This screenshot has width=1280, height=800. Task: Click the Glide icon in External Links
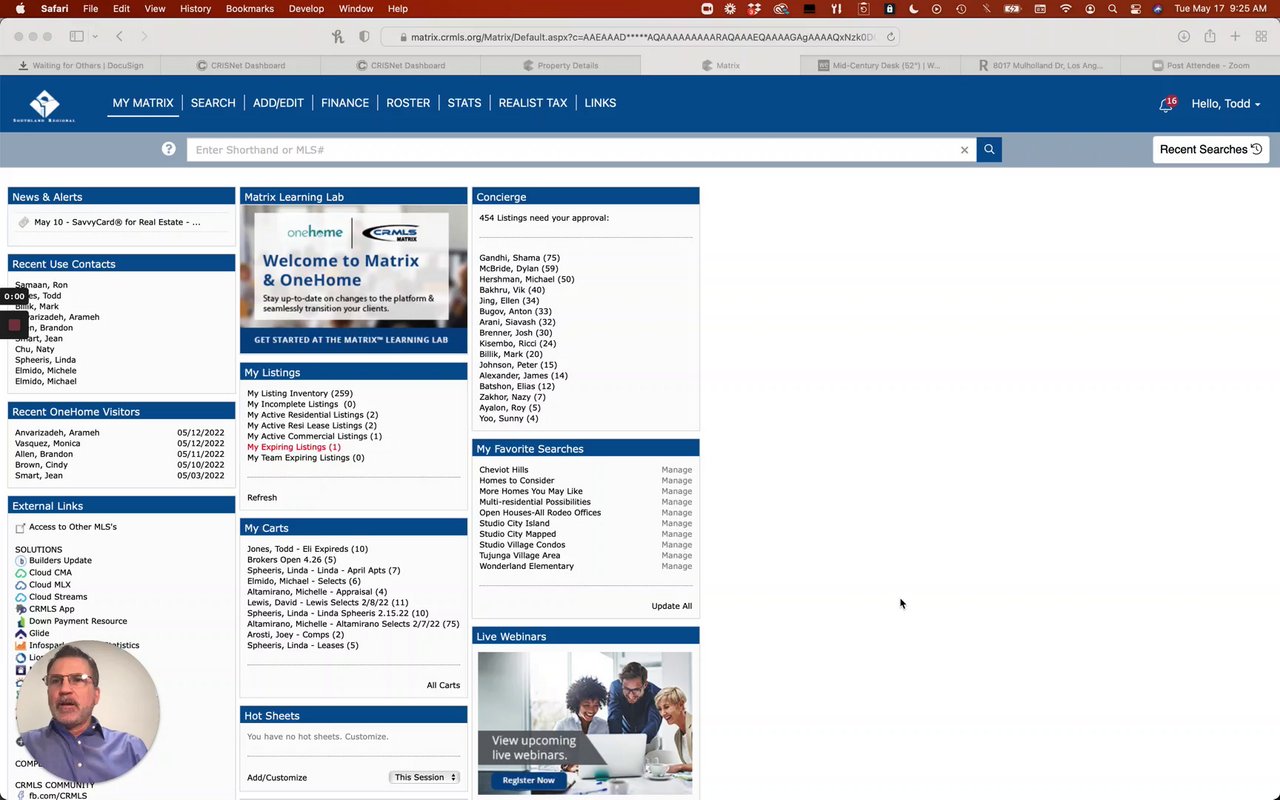coord(20,633)
